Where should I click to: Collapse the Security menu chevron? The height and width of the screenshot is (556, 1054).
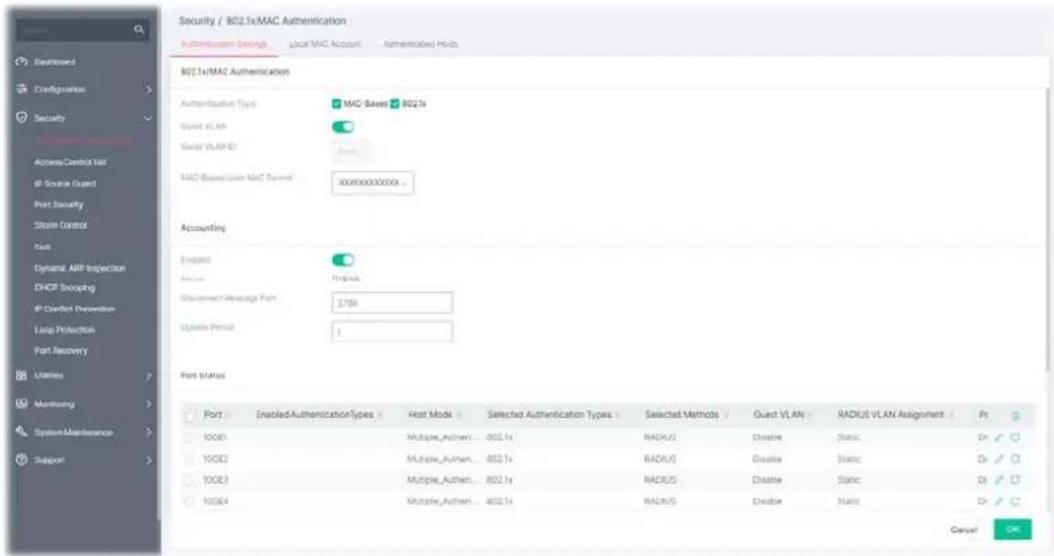click(x=149, y=118)
